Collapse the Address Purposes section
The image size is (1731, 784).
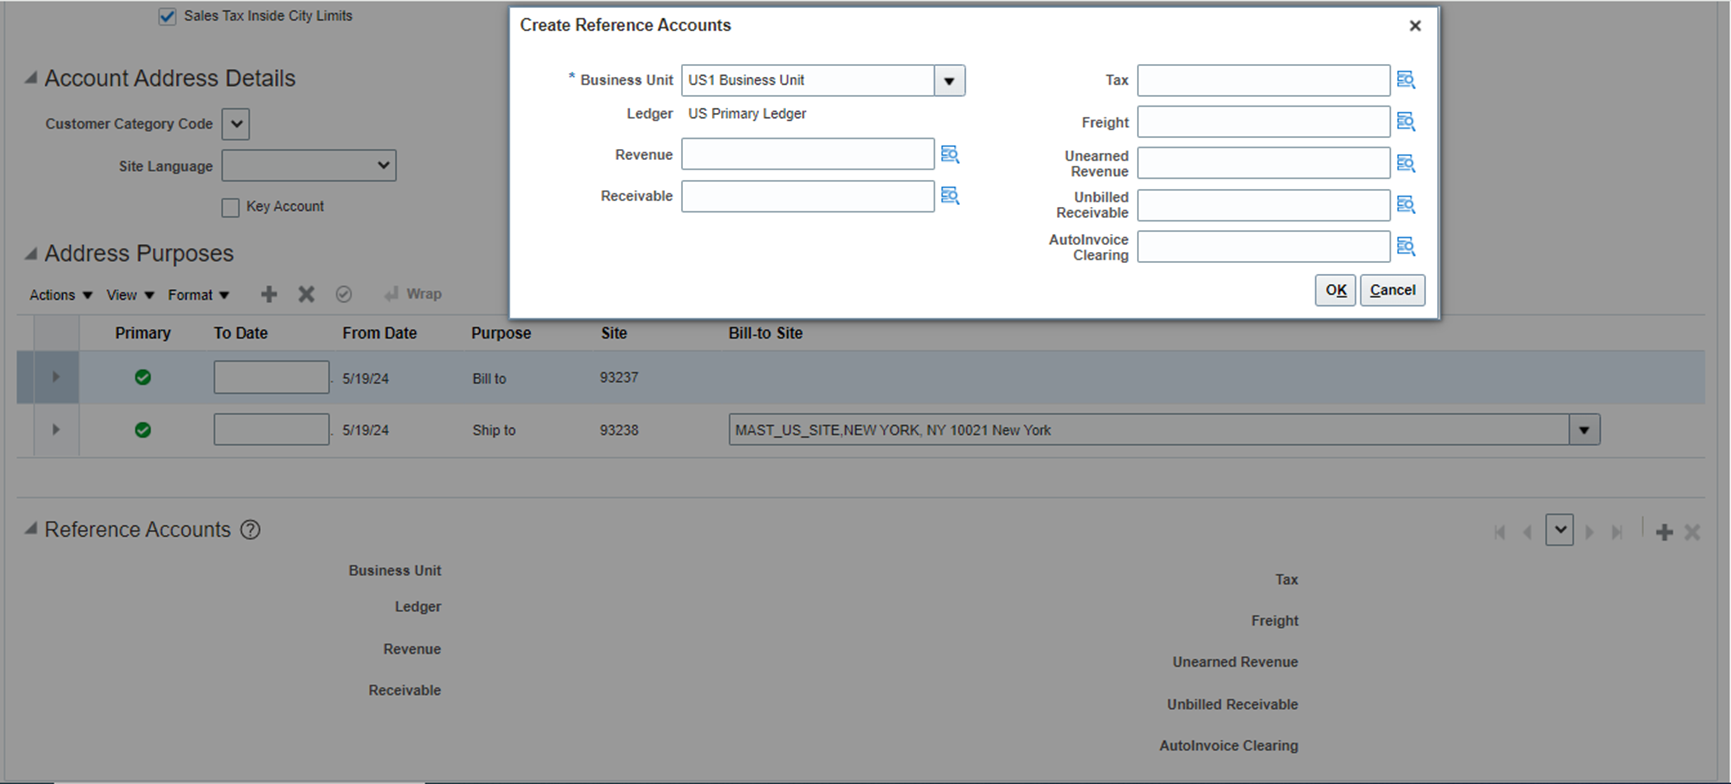31,254
